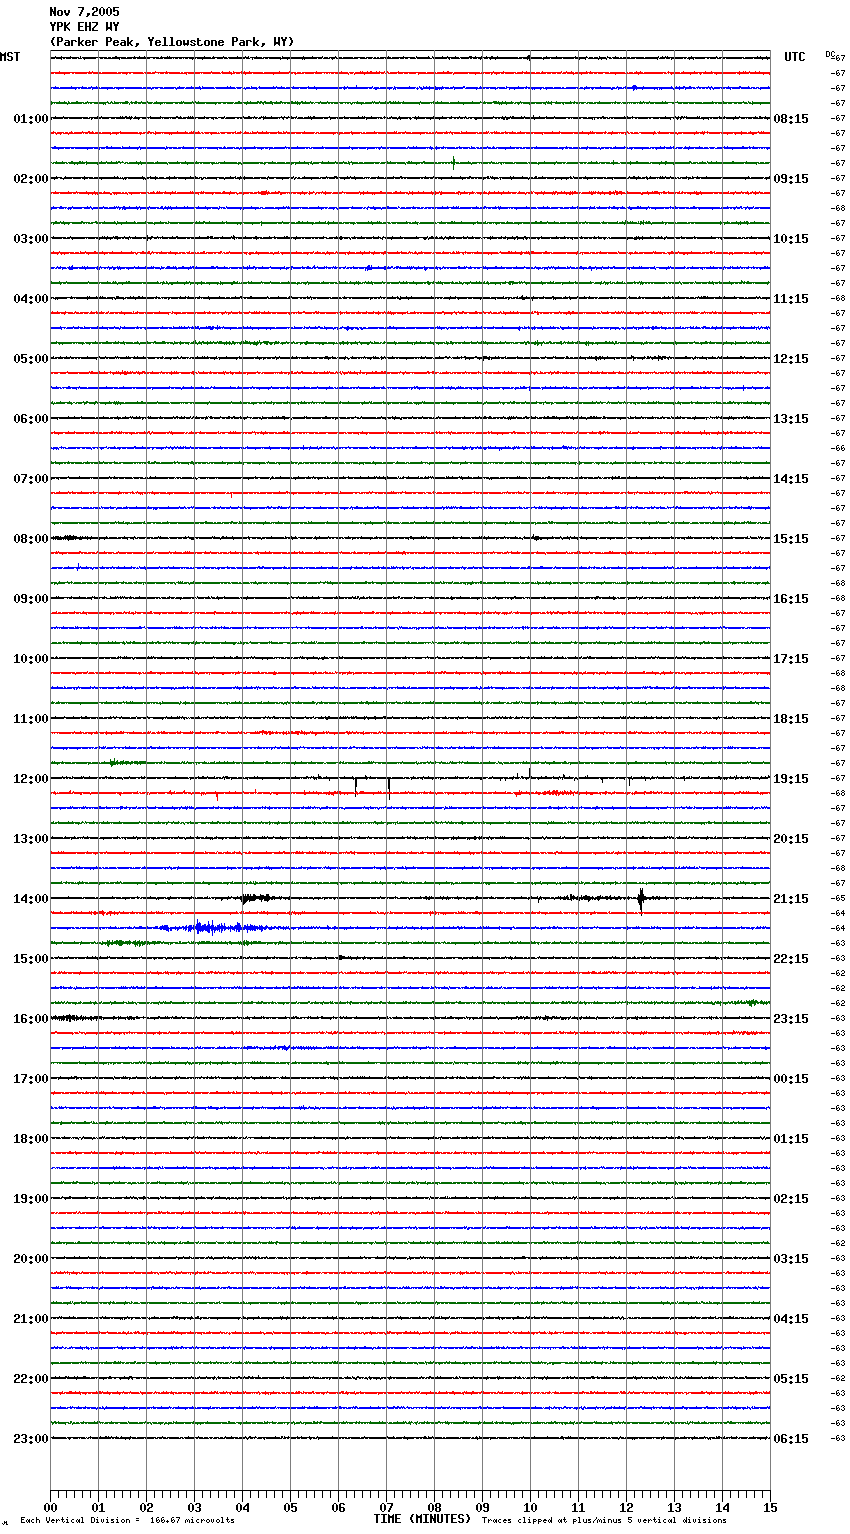Select the 07:00 MST time label
The image size is (850, 1534).
[x=31, y=479]
